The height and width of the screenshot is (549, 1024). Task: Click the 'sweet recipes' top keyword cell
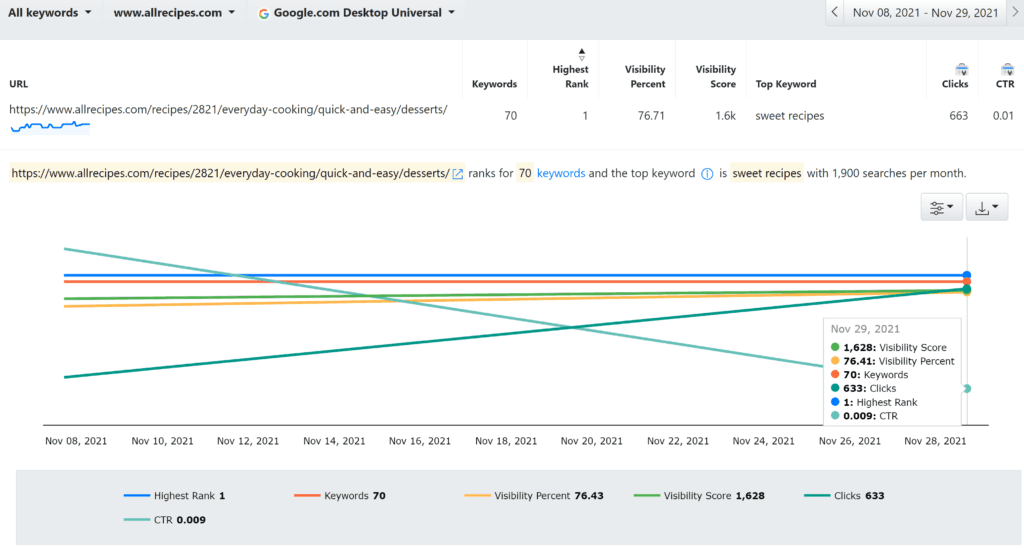tap(790, 116)
